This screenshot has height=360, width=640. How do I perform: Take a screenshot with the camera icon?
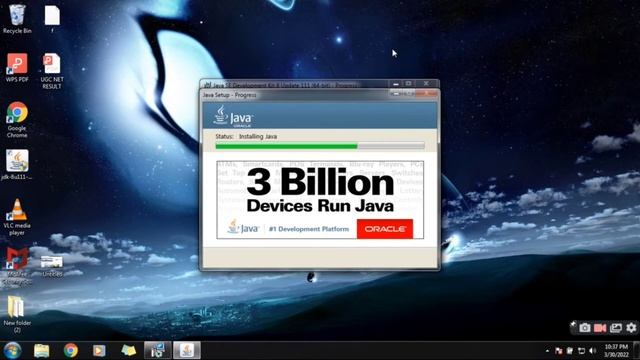click(585, 328)
